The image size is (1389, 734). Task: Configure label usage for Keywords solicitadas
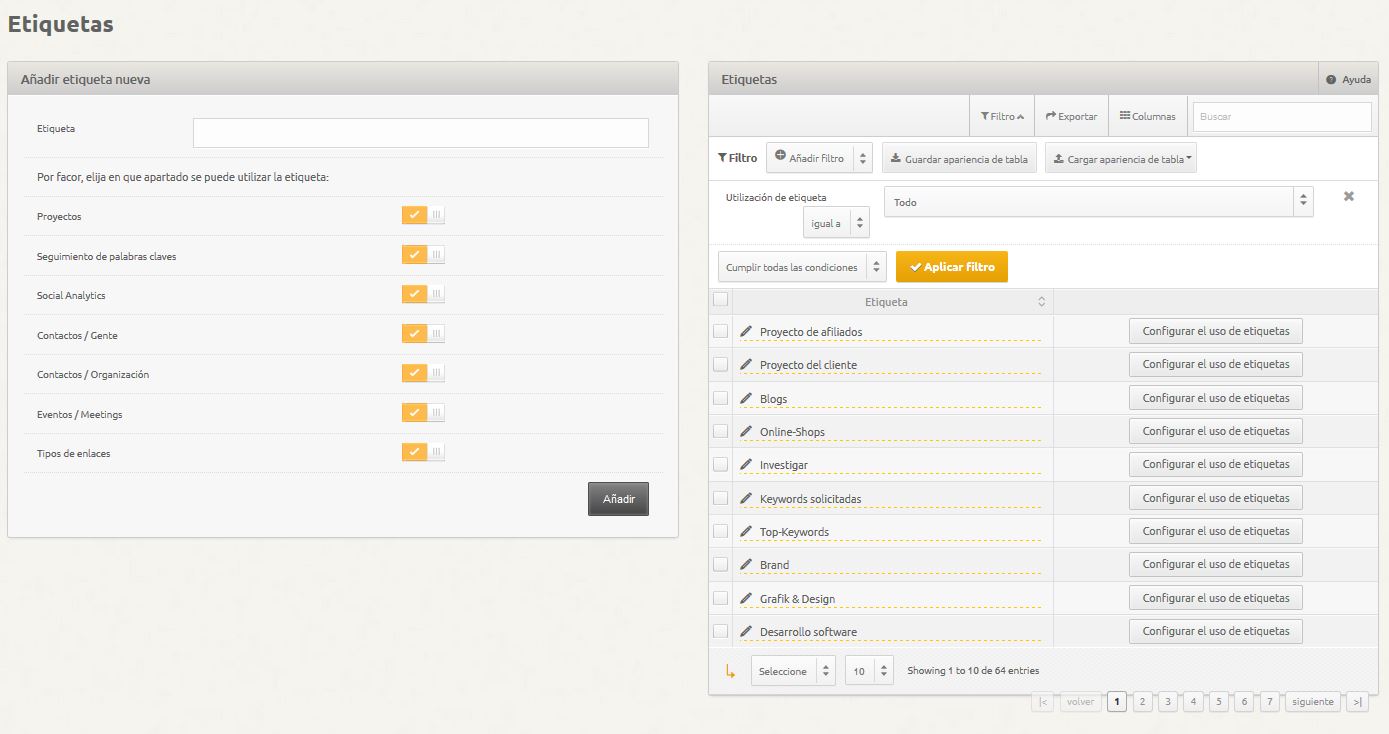coord(1216,498)
